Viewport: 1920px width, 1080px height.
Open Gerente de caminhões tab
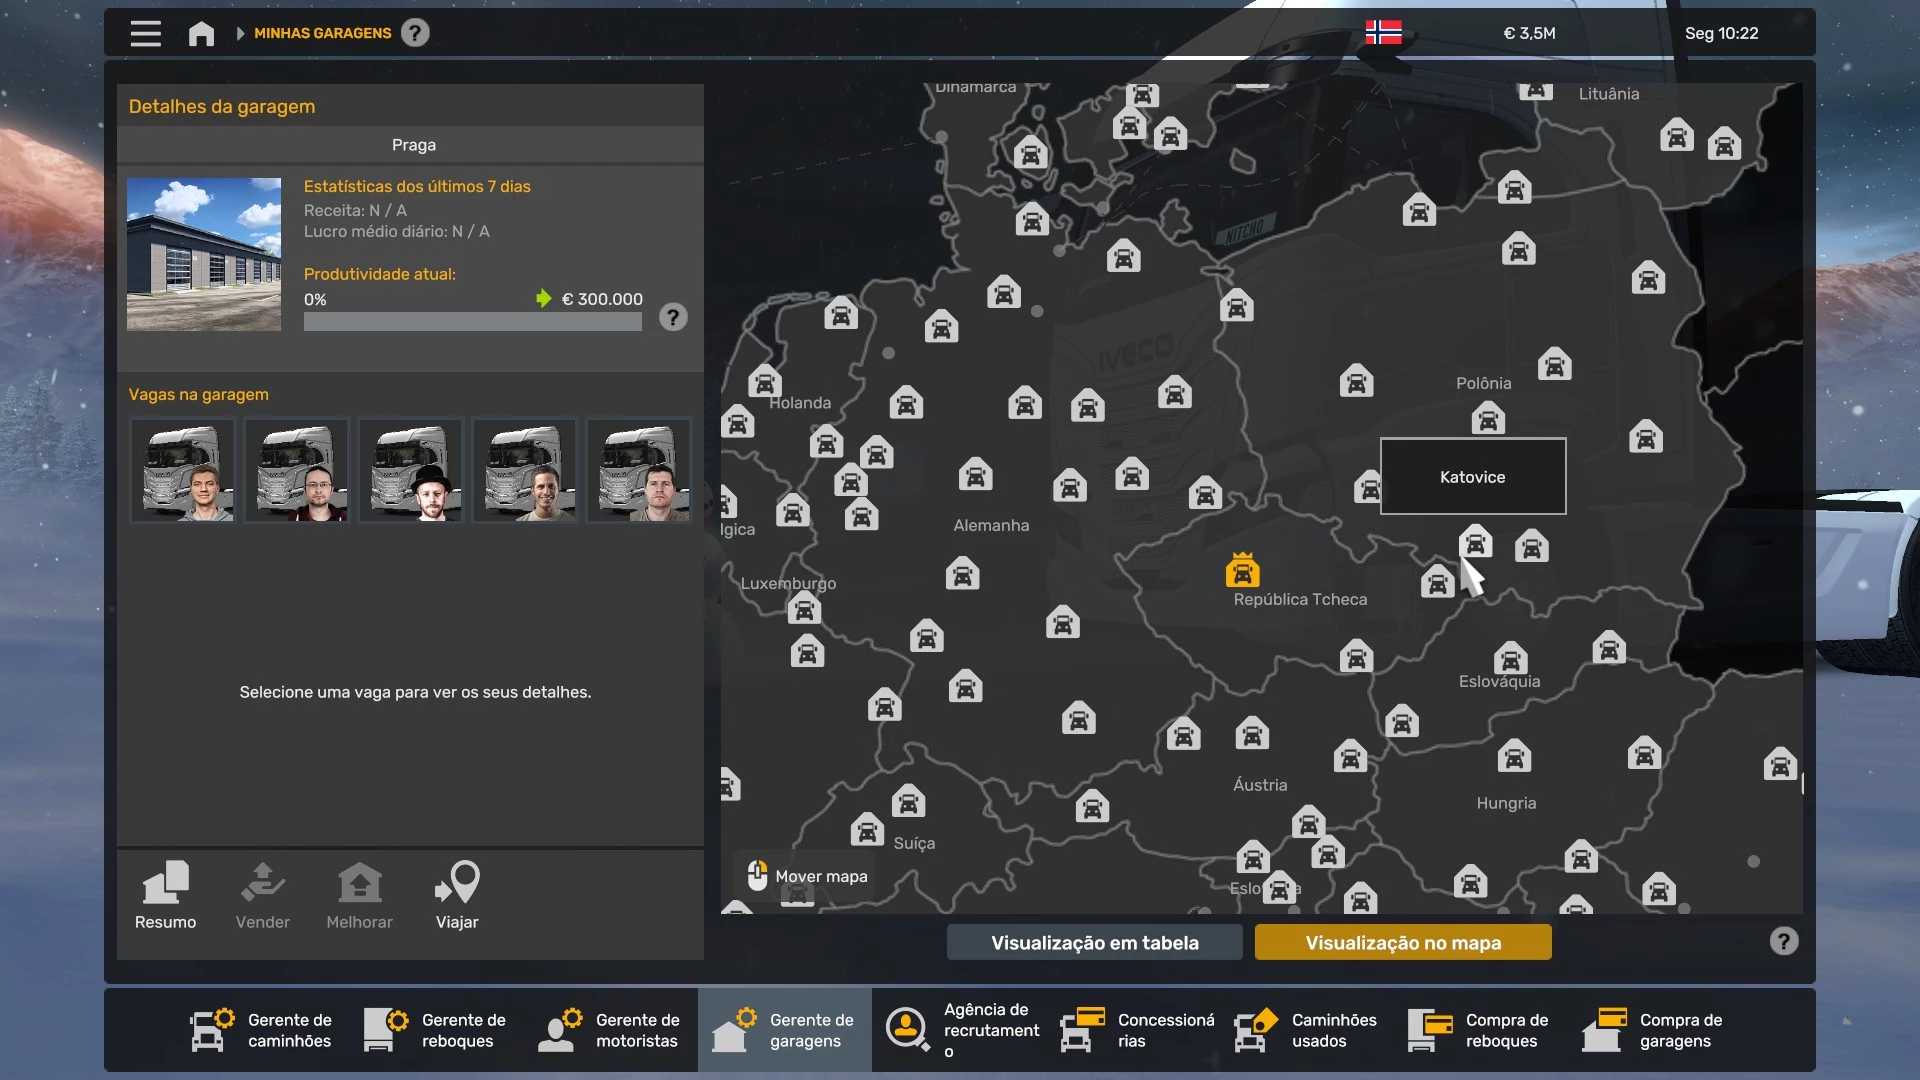[x=262, y=1030]
